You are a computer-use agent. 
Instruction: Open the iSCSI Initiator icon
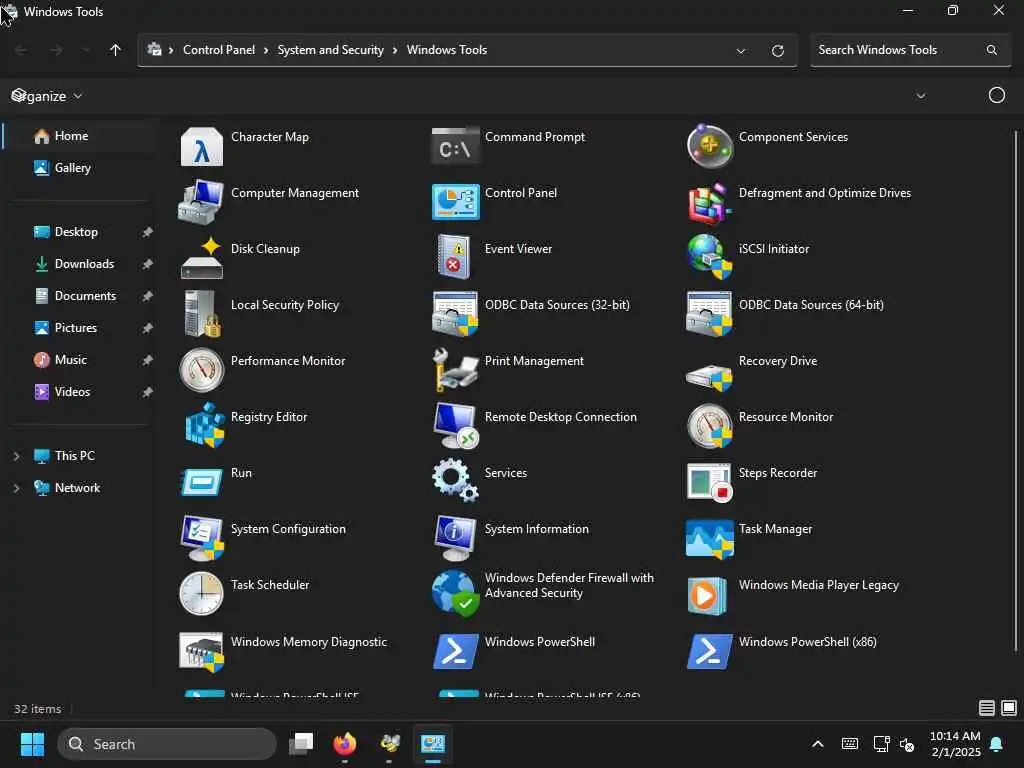[x=709, y=257]
